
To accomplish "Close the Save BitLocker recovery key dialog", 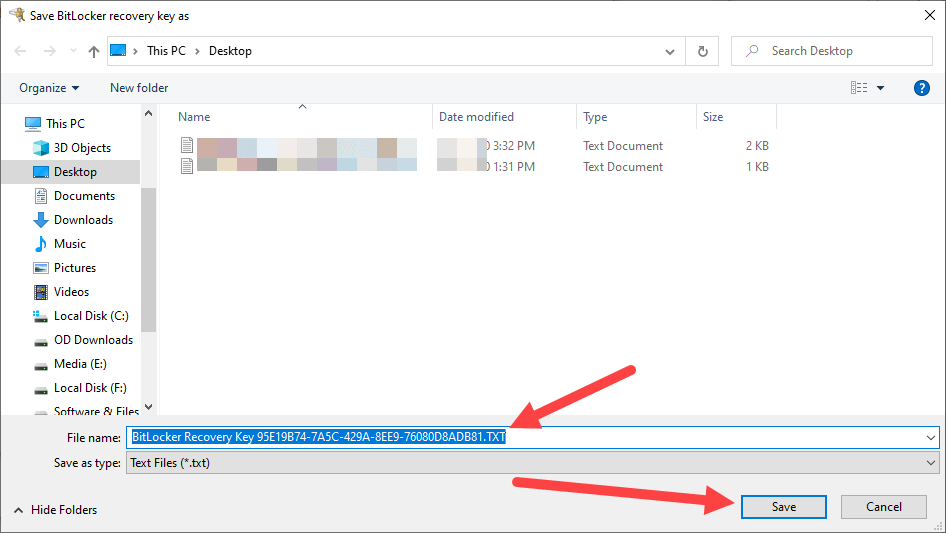I will tap(930, 15).
